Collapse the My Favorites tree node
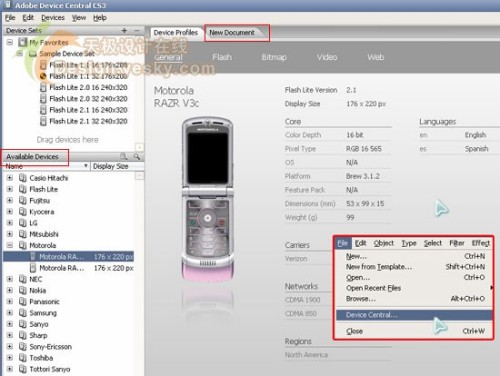Image resolution: width=500 pixels, height=376 pixels. tap(10, 42)
